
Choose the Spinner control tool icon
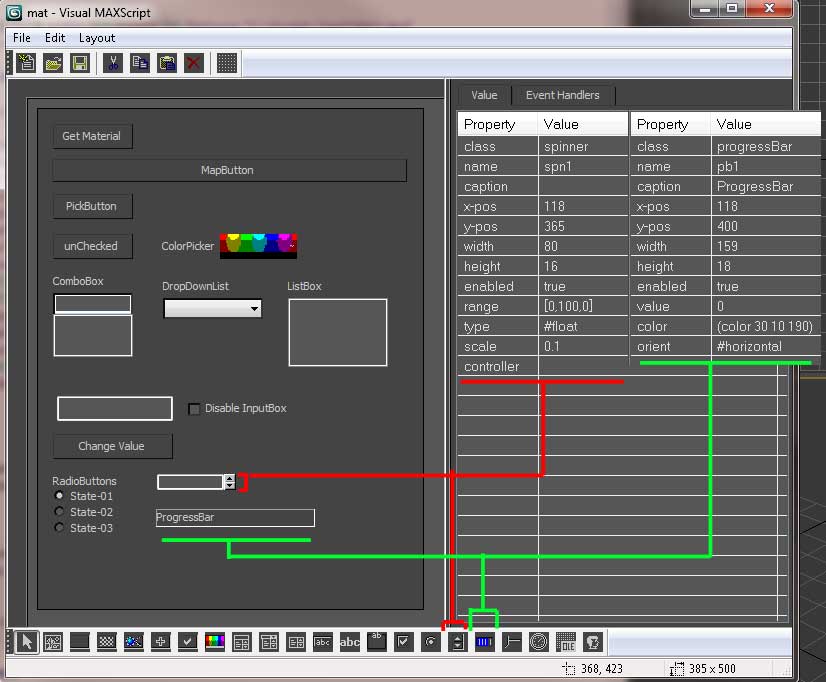click(457, 641)
